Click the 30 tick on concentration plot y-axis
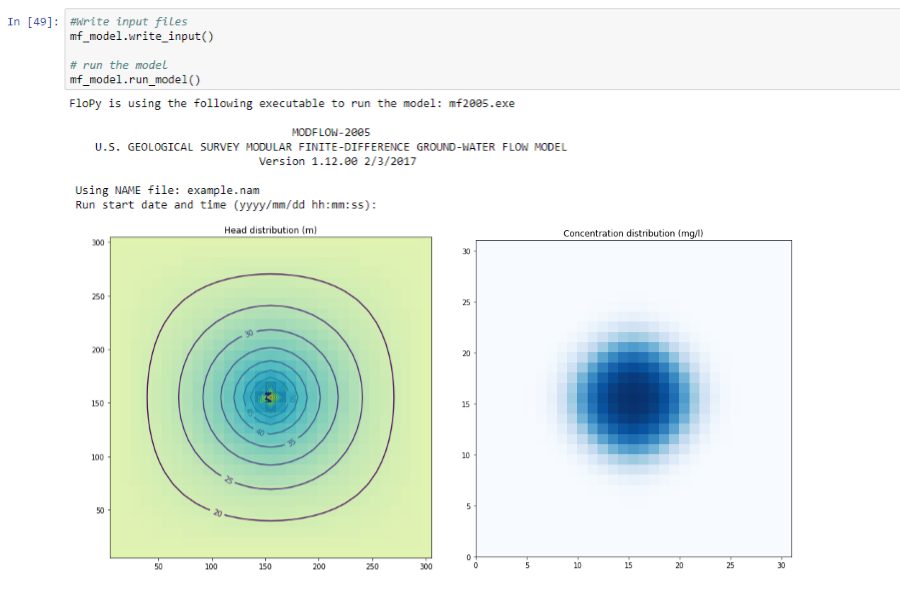 (466, 252)
